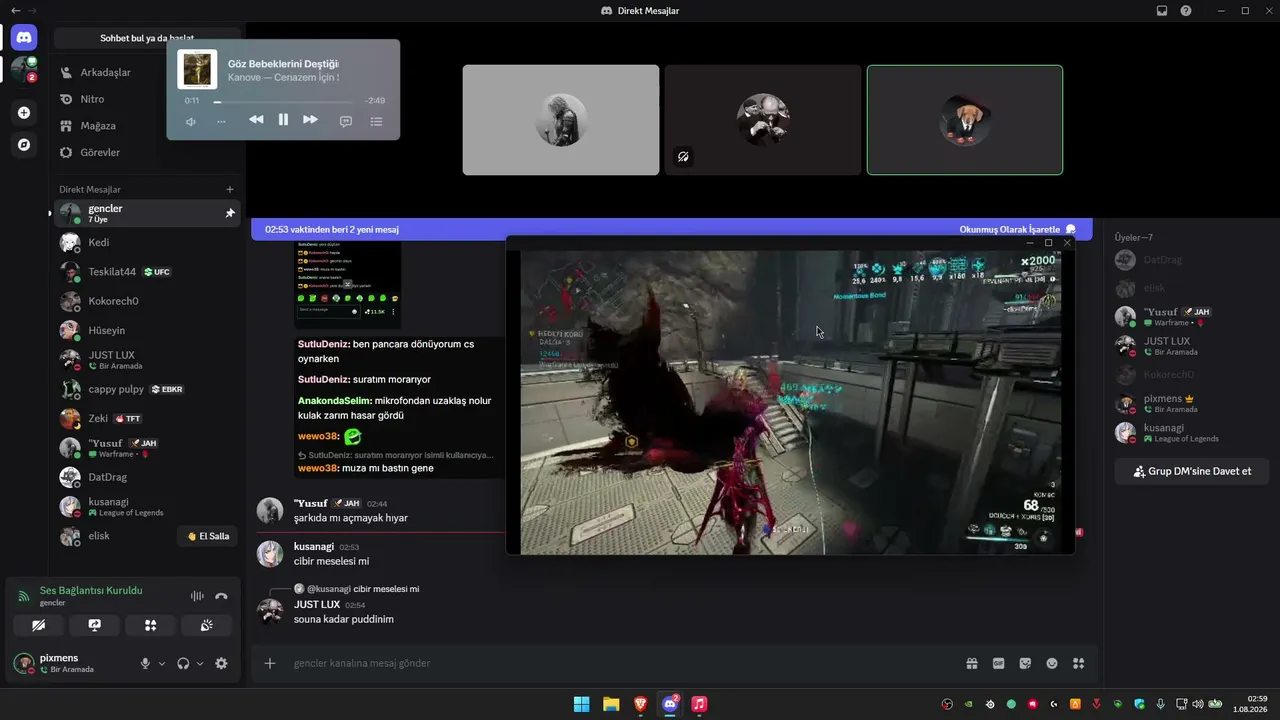Open User Settings gear icon
Screen dimensions: 1280x720
point(221,663)
